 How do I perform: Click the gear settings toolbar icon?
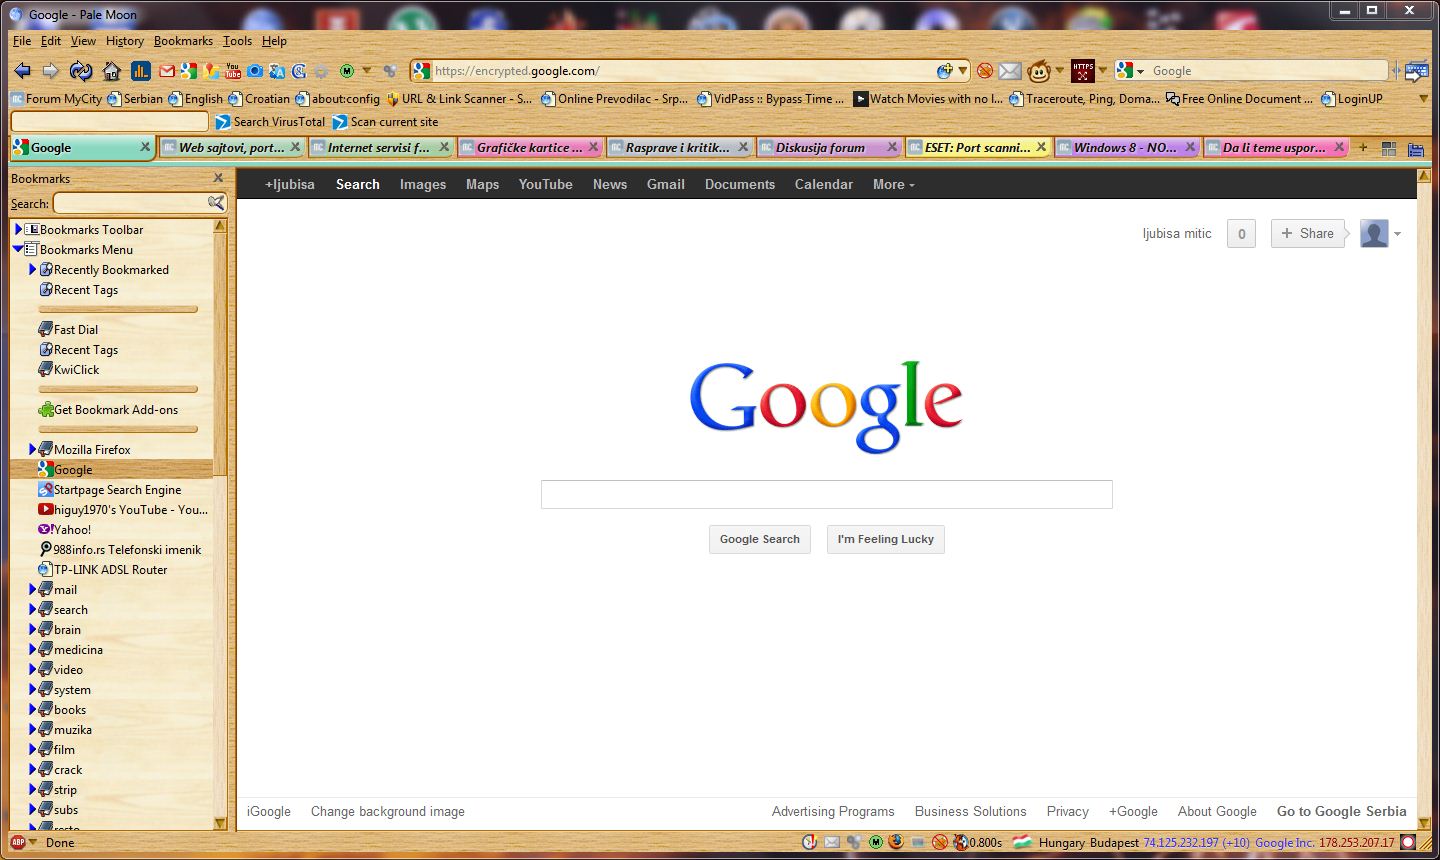tap(321, 71)
